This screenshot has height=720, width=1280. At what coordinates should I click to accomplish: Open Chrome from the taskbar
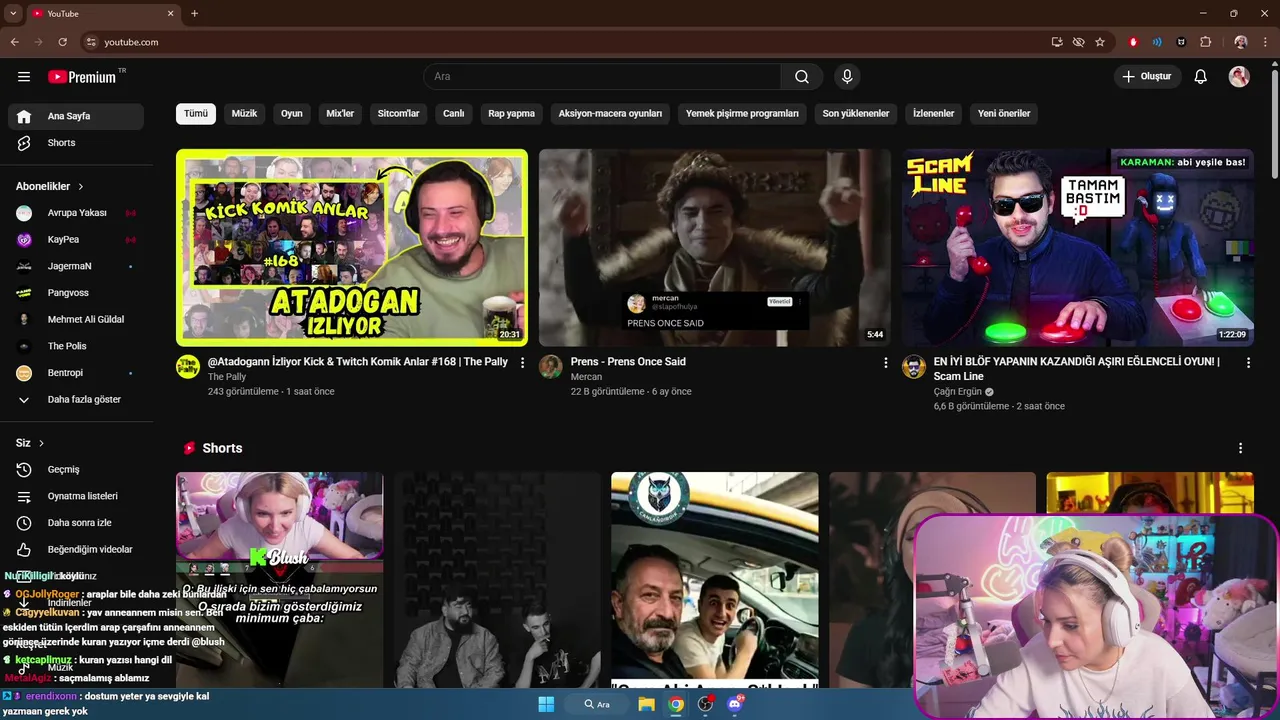(677, 704)
